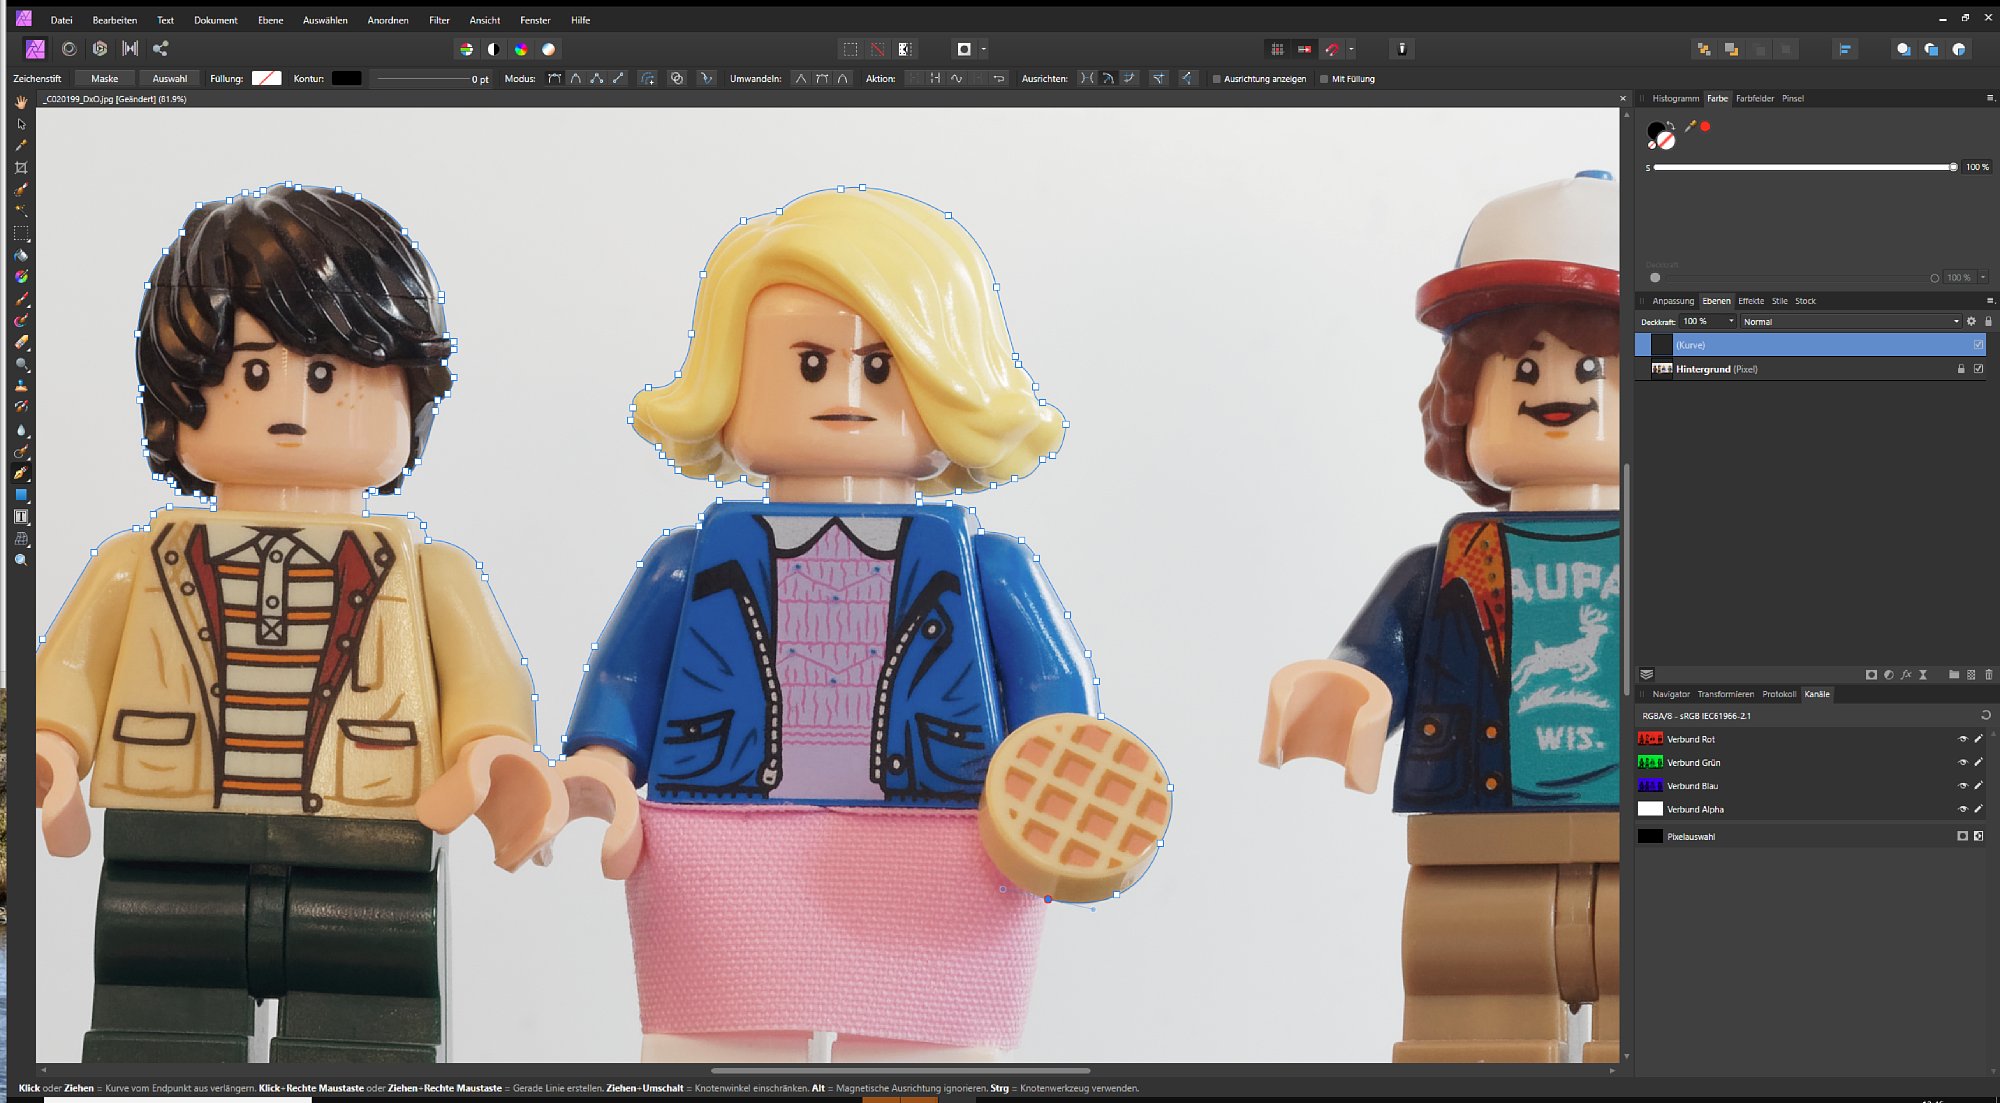Toggle visibility of Hintergrund layer

[x=1978, y=369]
